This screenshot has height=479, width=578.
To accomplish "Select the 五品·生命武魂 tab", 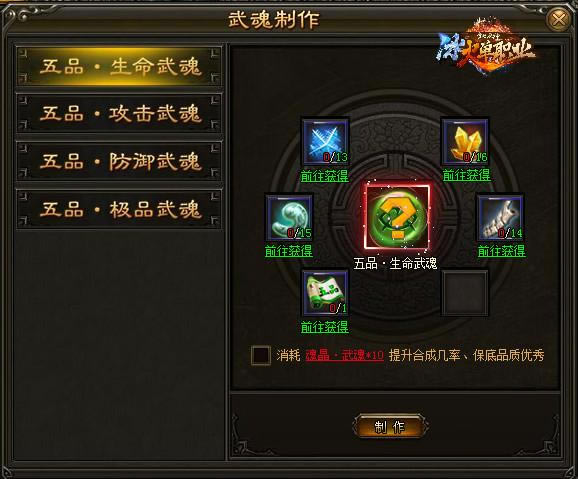I will click(x=119, y=67).
